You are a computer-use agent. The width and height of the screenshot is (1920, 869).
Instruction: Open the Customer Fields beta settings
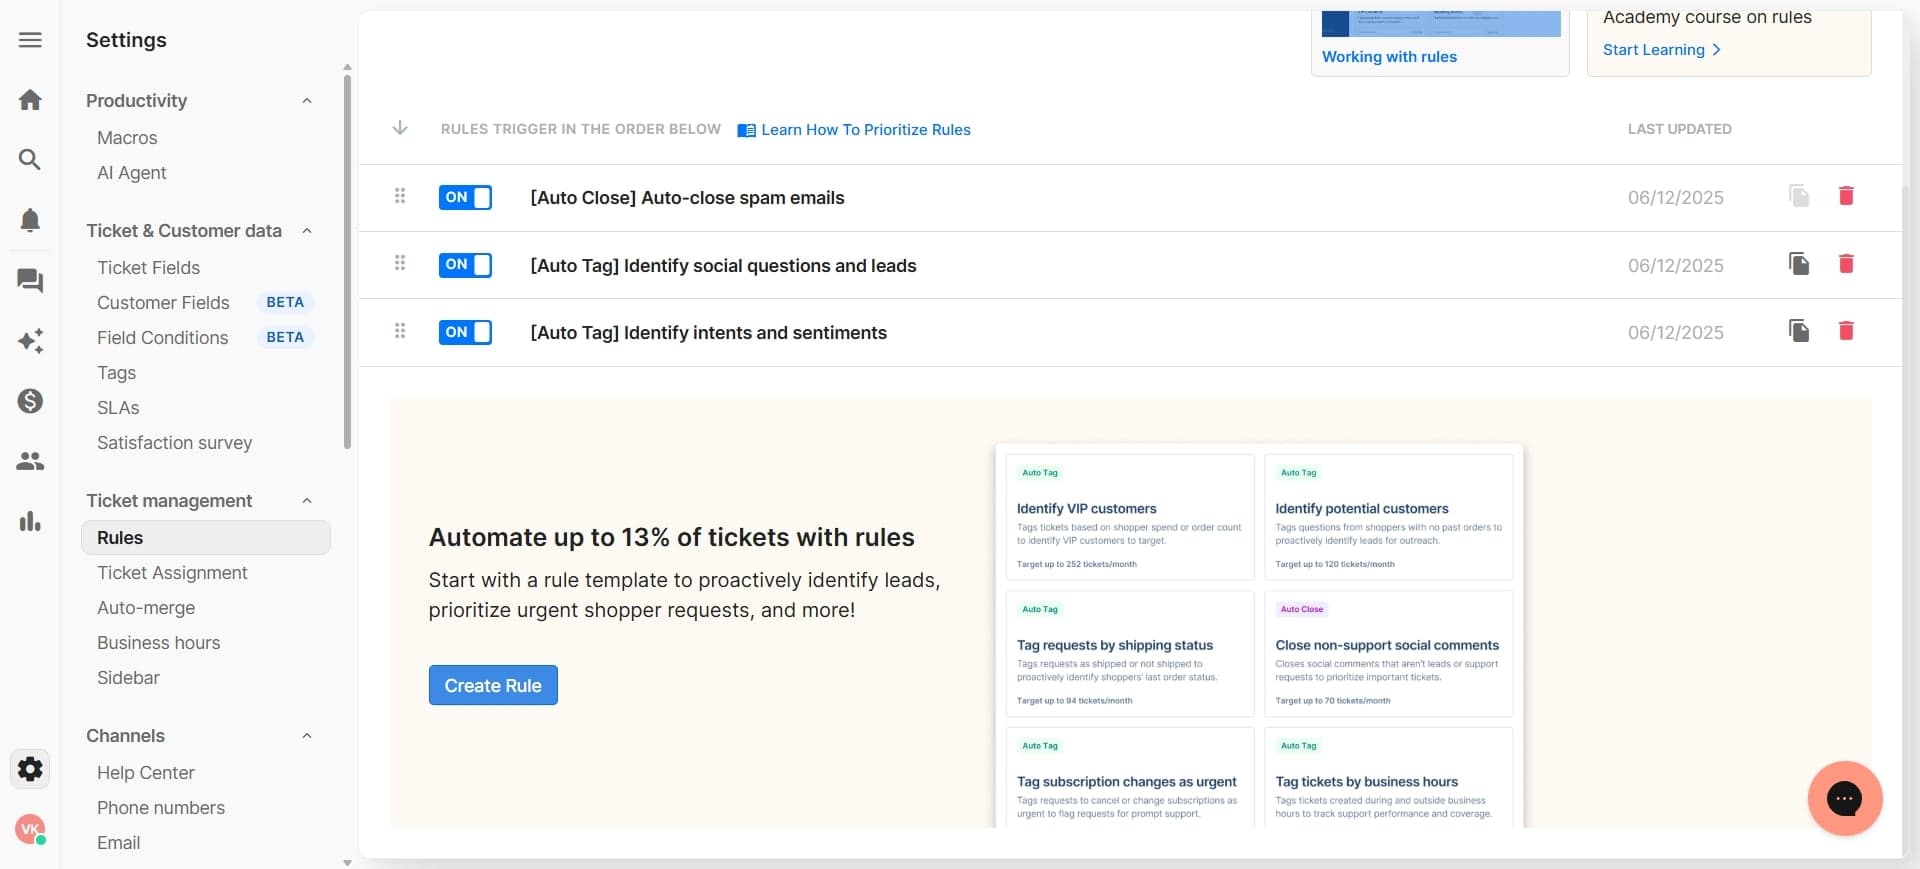[x=164, y=302]
